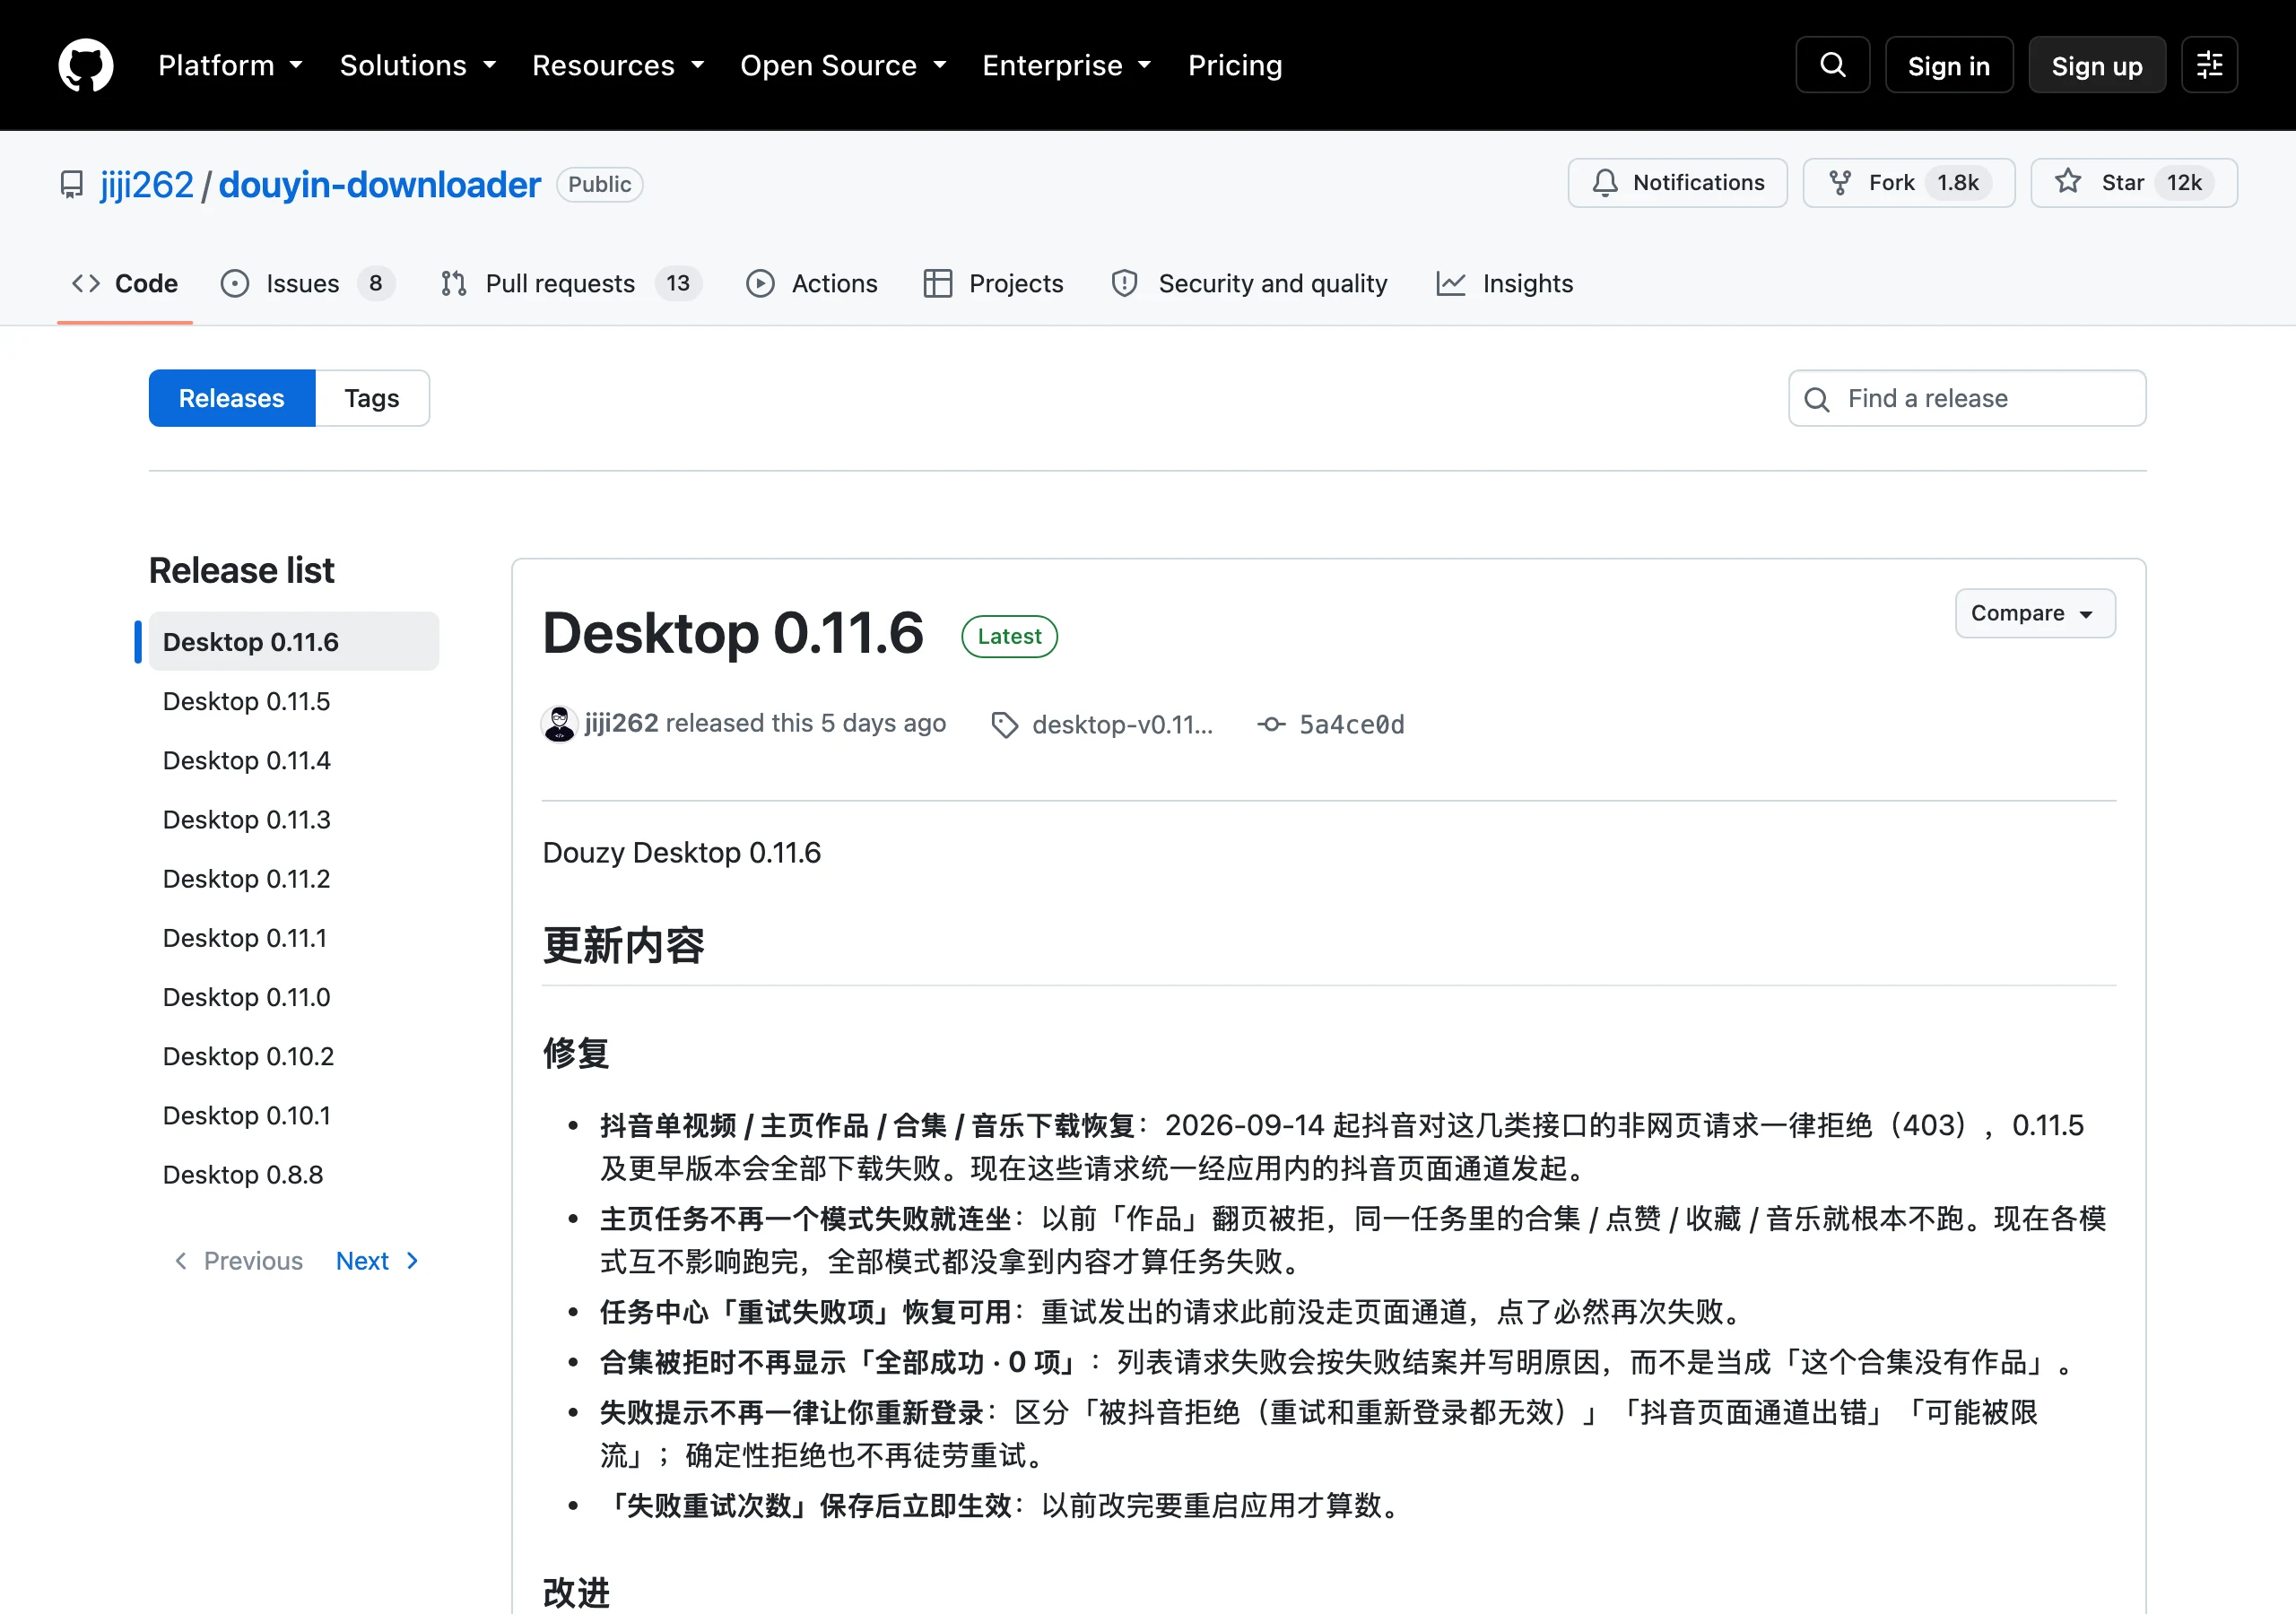Click the Issues counter 8

[376, 284]
